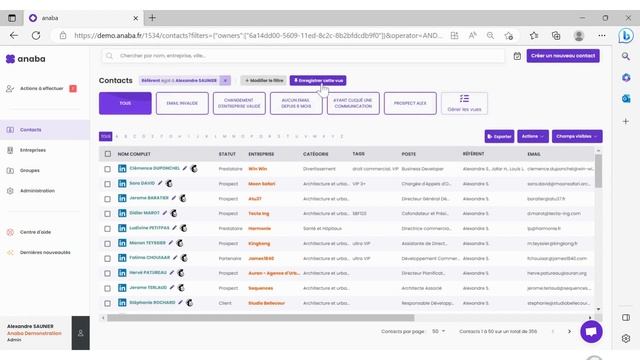Open Edge sidebar settings gear
Screen dimensions: 640x360
626,338
